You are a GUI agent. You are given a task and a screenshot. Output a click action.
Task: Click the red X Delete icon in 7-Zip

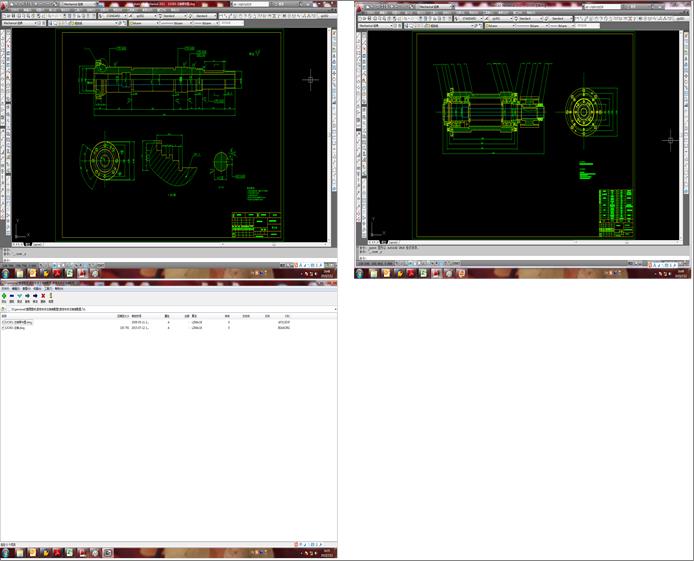click(x=43, y=296)
